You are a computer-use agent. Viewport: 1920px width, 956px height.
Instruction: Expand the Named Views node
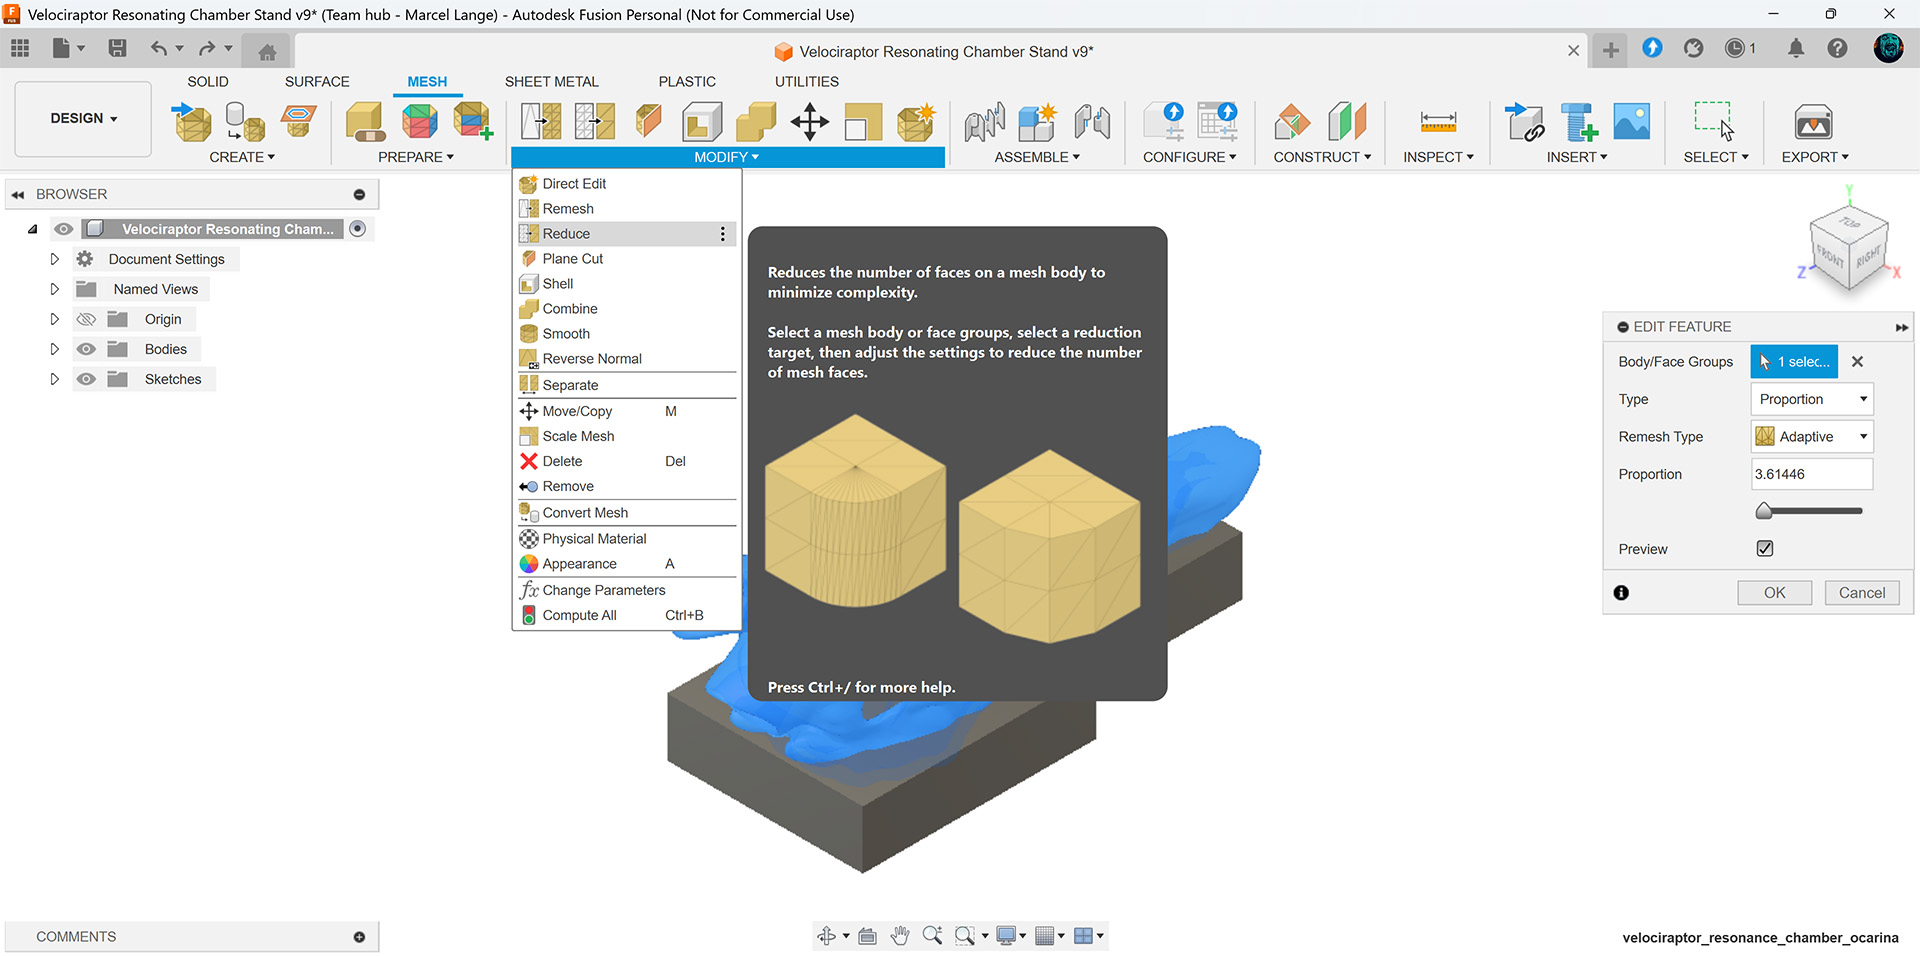pos(54,289)
